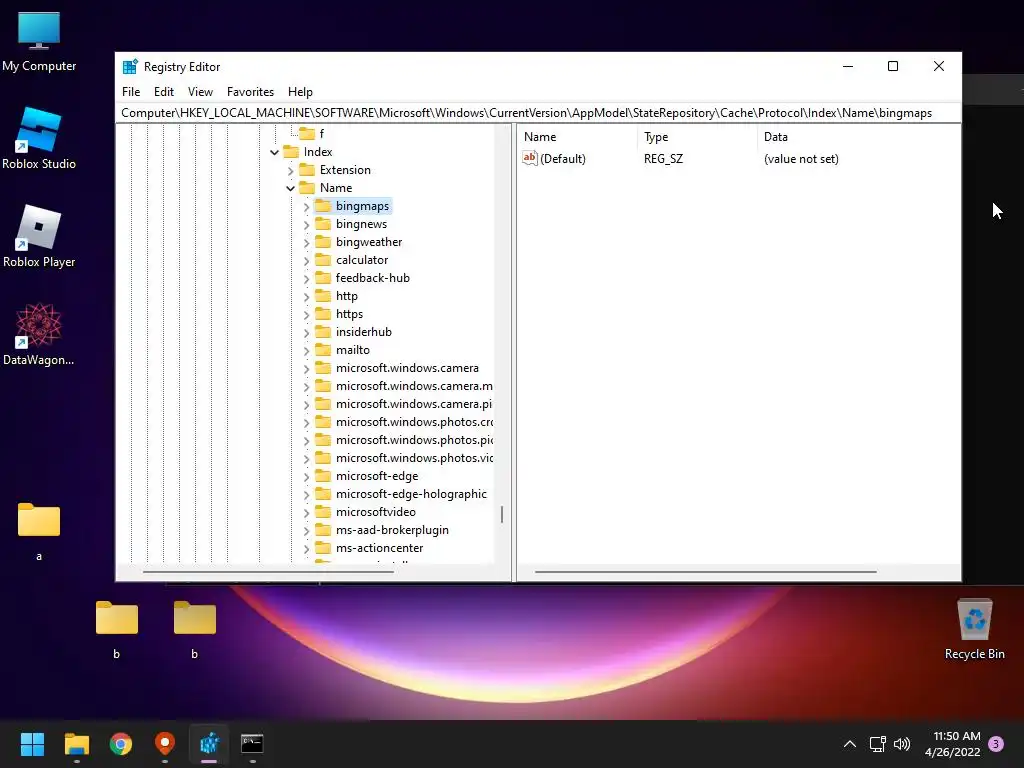Collapse the Index key
This screenshot has width=1024, height=768.
275,152
